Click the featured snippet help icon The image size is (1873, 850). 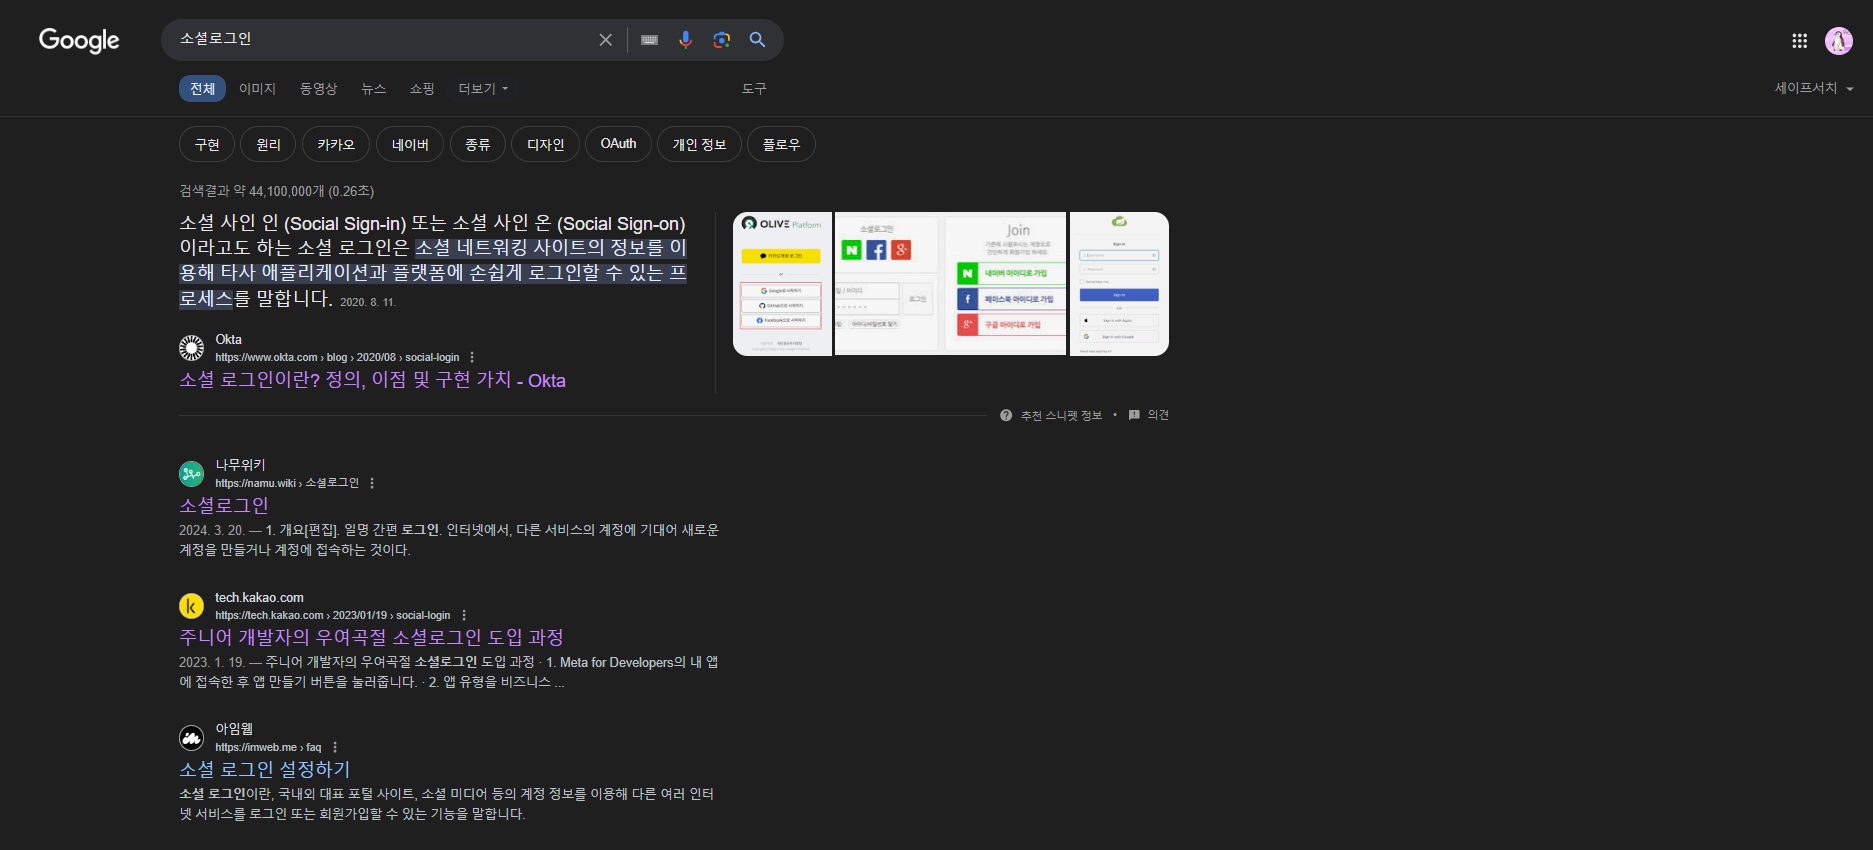click(x=1006, y=415)
